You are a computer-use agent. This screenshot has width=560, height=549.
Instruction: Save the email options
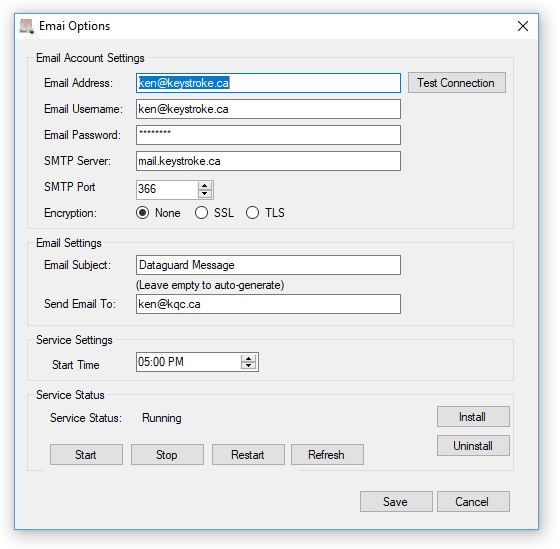[396, 501]
